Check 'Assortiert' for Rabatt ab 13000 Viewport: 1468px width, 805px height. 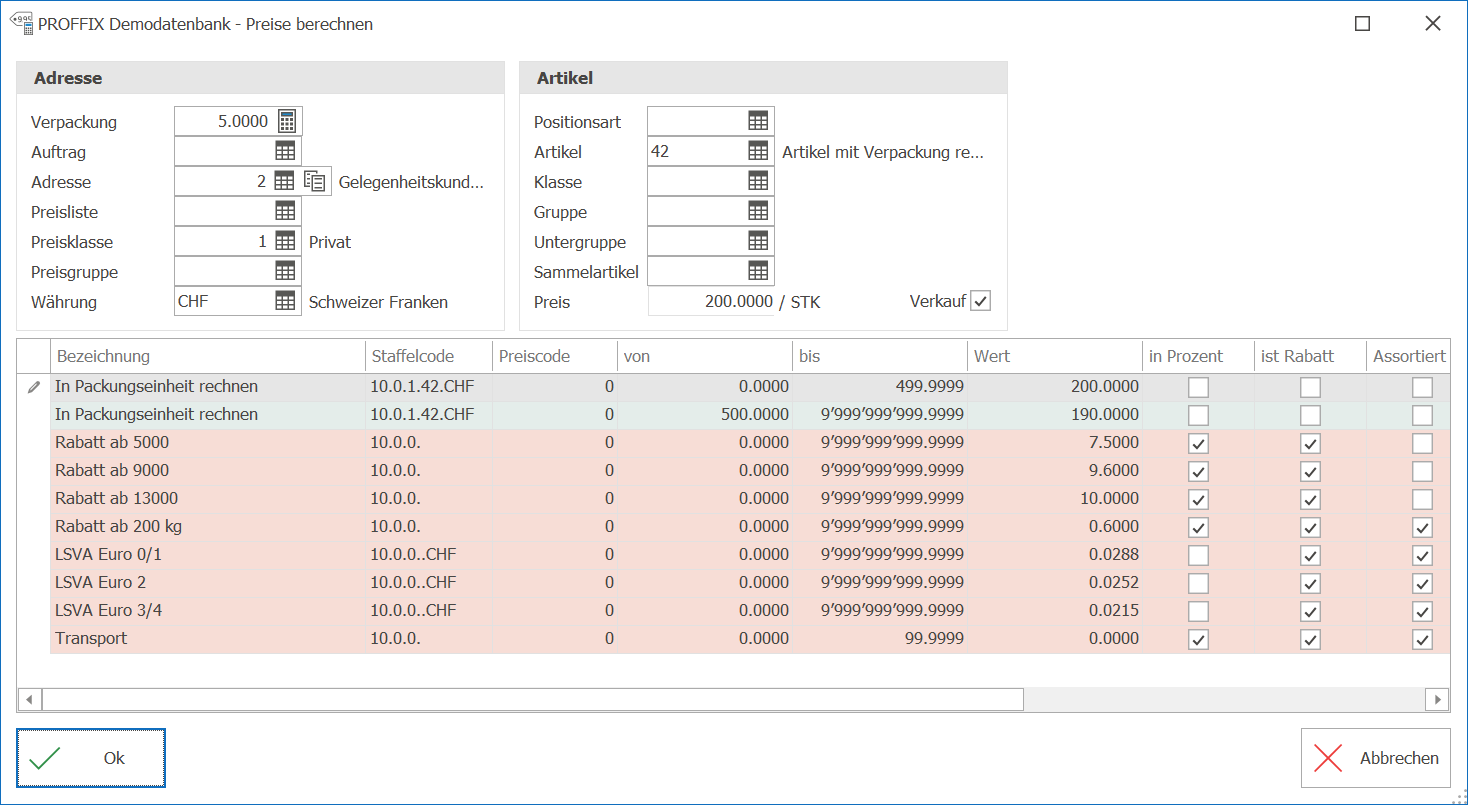point(1422,499)
